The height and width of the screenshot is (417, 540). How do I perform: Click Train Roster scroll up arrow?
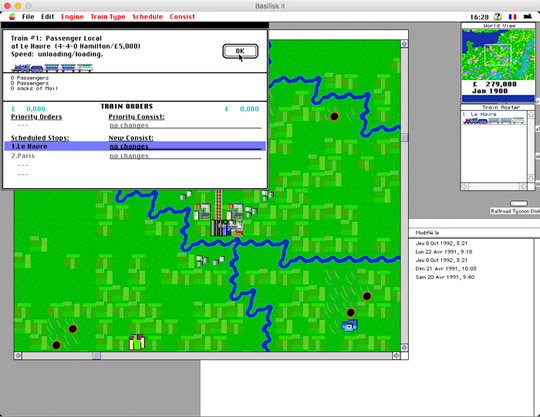[x=531, y=115]
